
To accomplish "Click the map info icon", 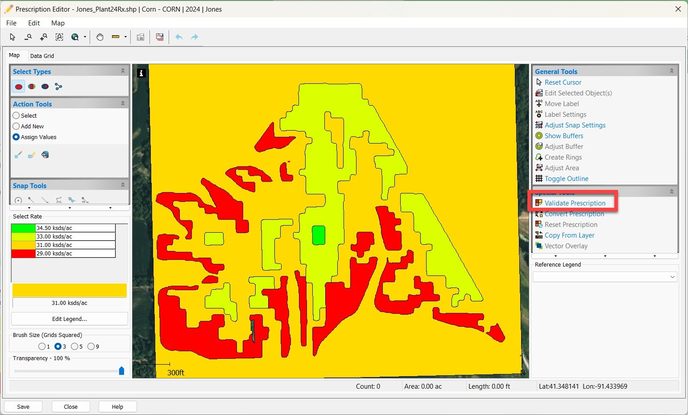I will click(x=142, y=73).
